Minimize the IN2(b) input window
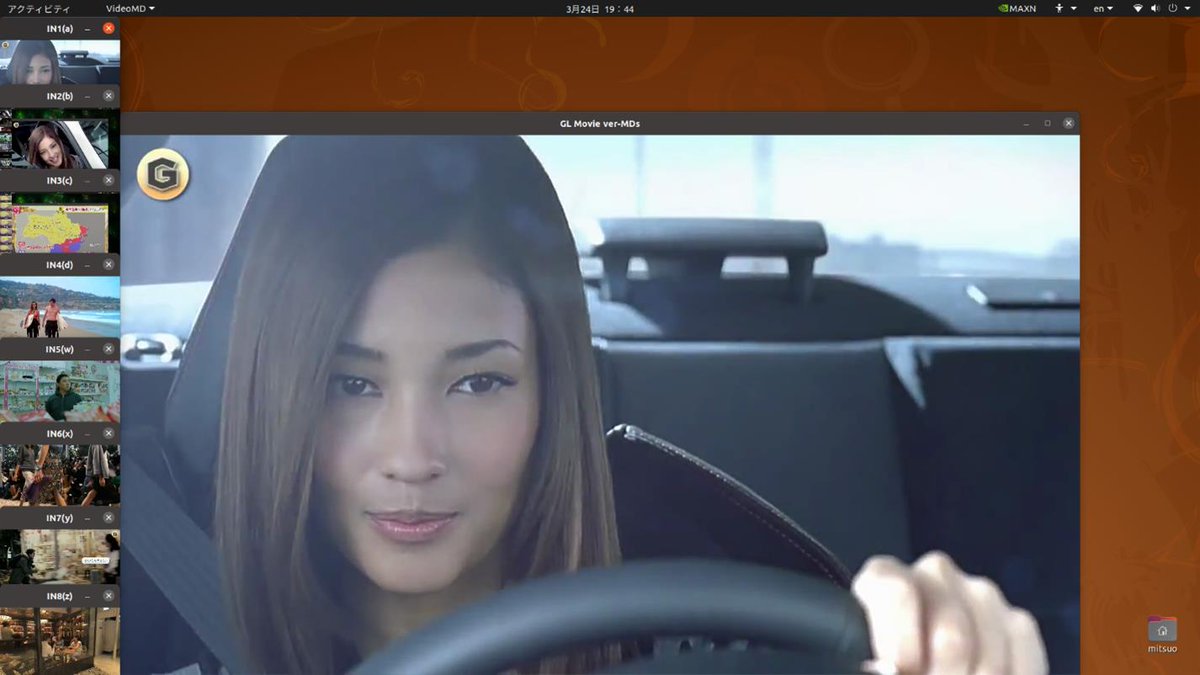Screen dimensions: 1200x675 coord(88,96)
